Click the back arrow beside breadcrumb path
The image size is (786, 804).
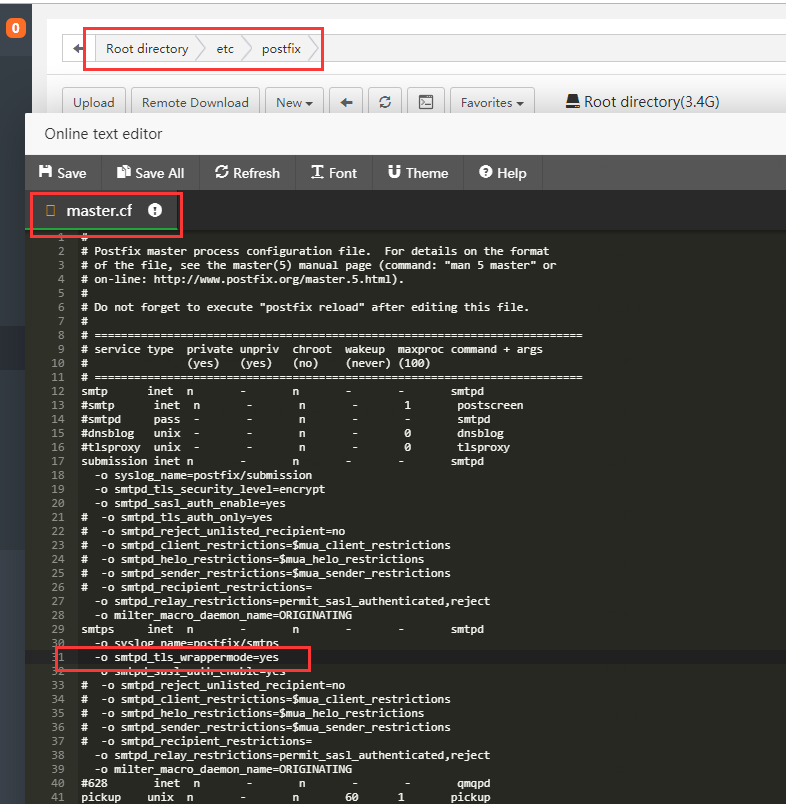(x=78, y=49)
